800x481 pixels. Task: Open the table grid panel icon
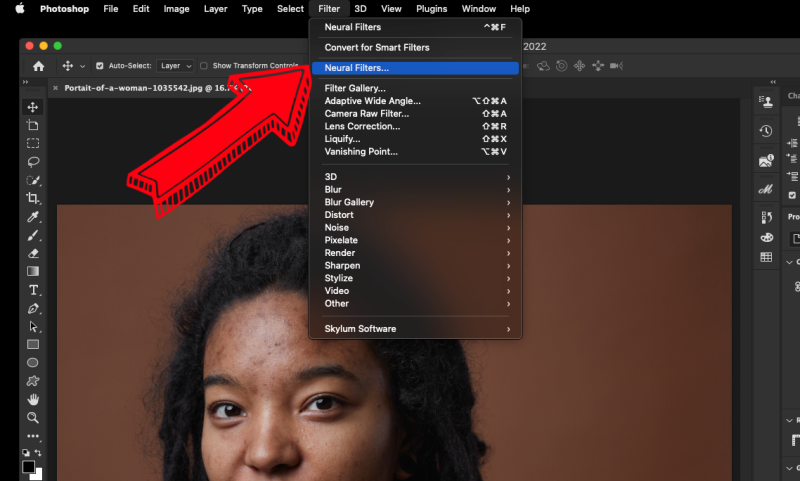(x=766, y=257)
